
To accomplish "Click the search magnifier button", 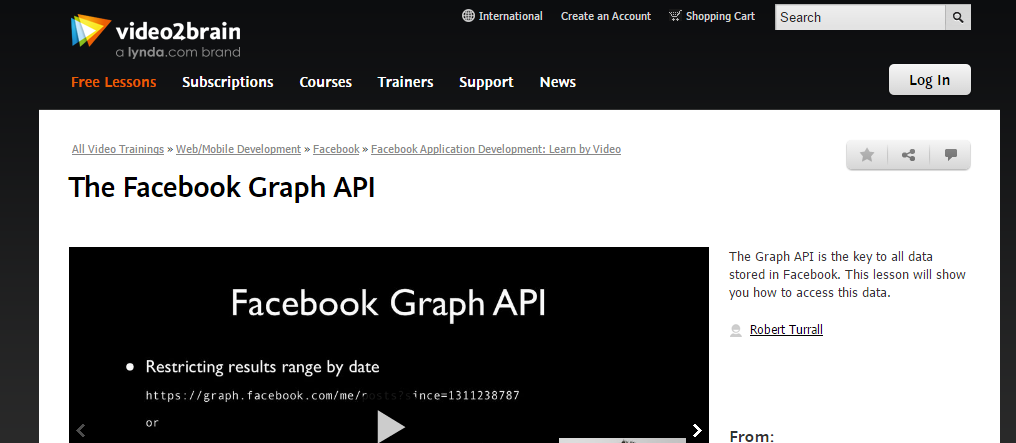I will tap(958, 17).
